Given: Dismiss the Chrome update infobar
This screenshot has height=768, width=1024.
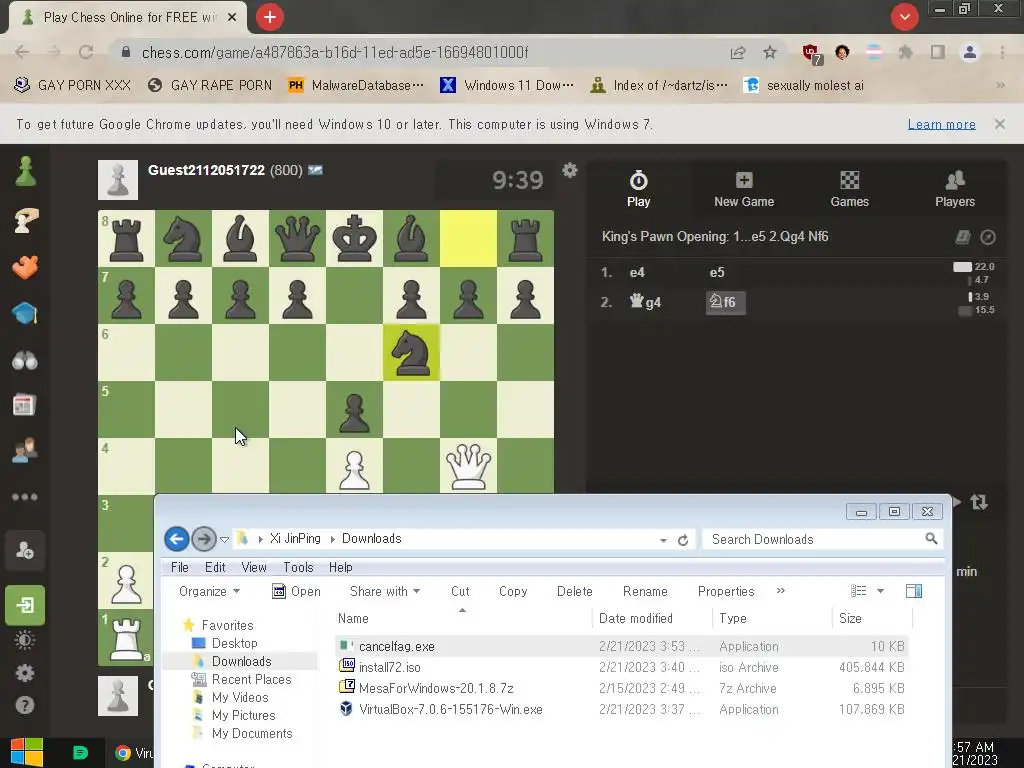Looking at the screenshot, I should point(1000,124).
